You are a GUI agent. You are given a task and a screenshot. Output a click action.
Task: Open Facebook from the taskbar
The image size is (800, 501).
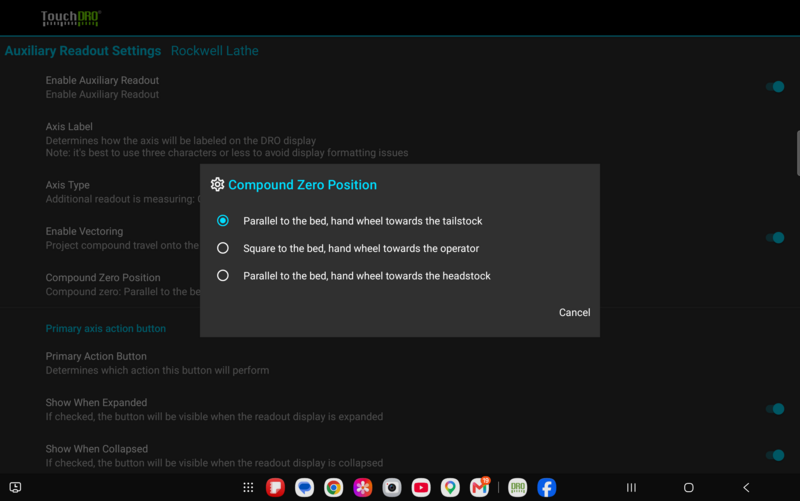point(546,488)
